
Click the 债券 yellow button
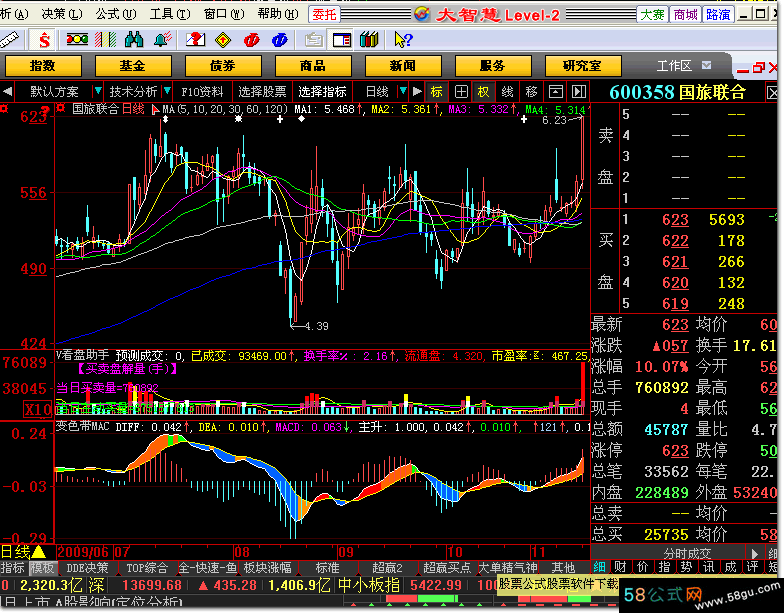tap(222, 66)
